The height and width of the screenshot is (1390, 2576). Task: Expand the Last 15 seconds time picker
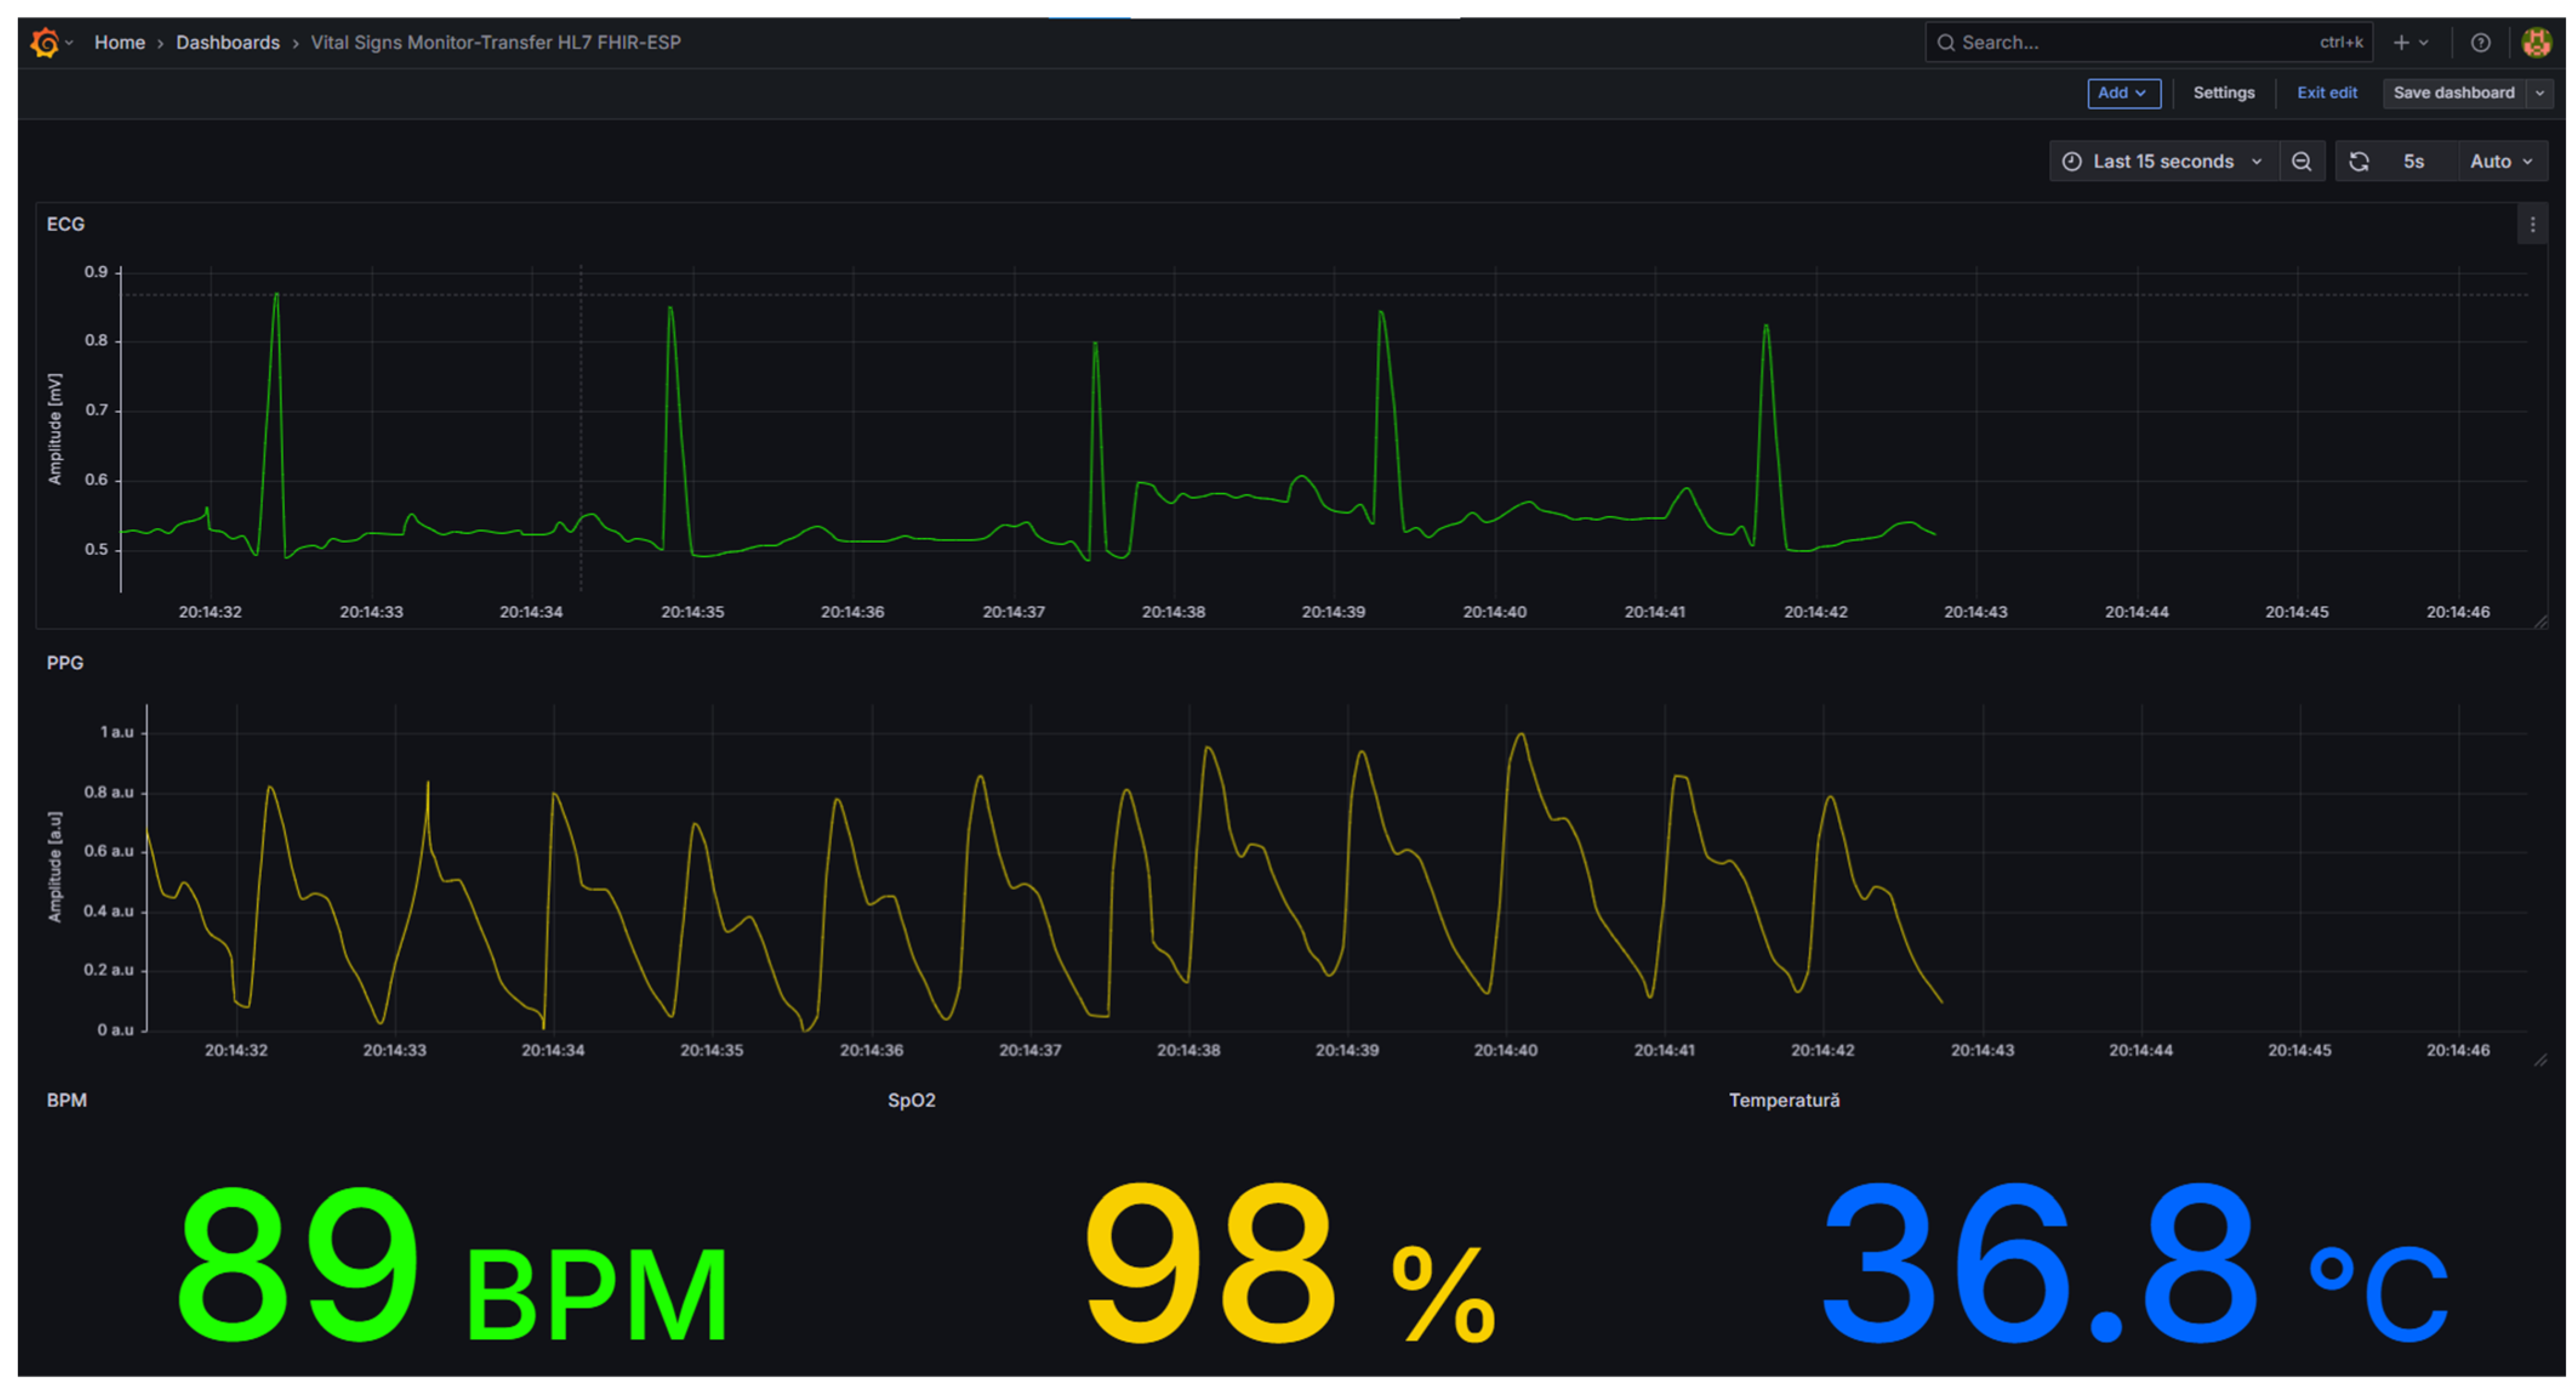tap(2164, 161)
